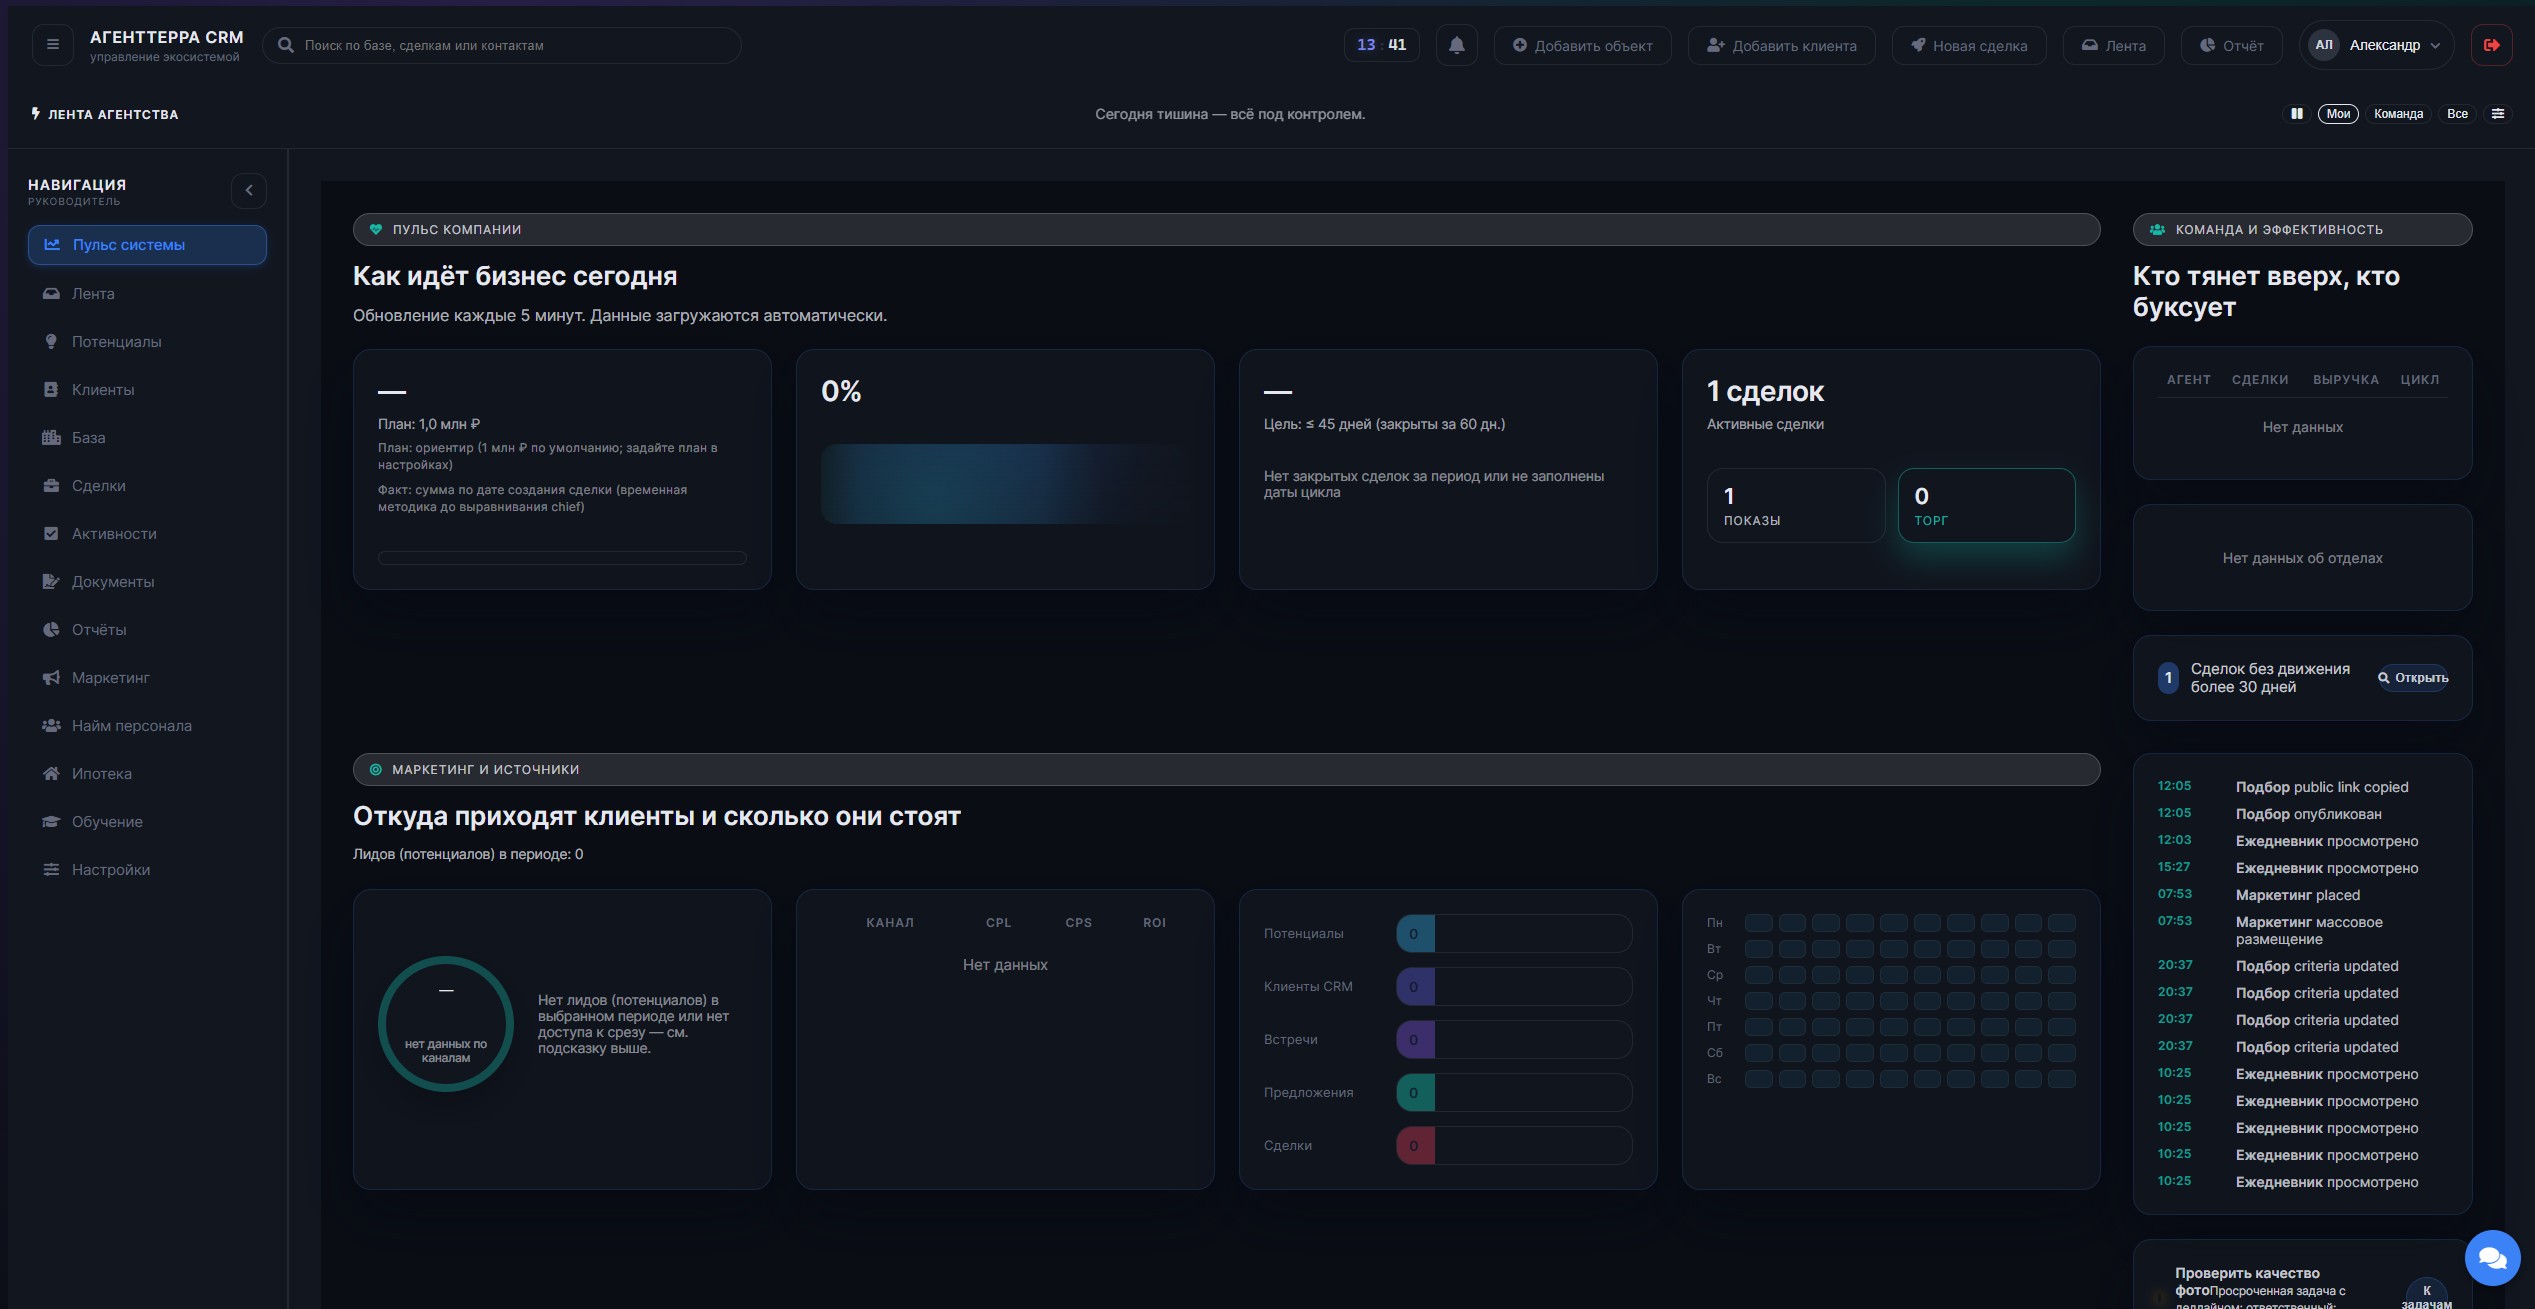
Task: Open the Ипотека section
Action: [x=102, y=773]
